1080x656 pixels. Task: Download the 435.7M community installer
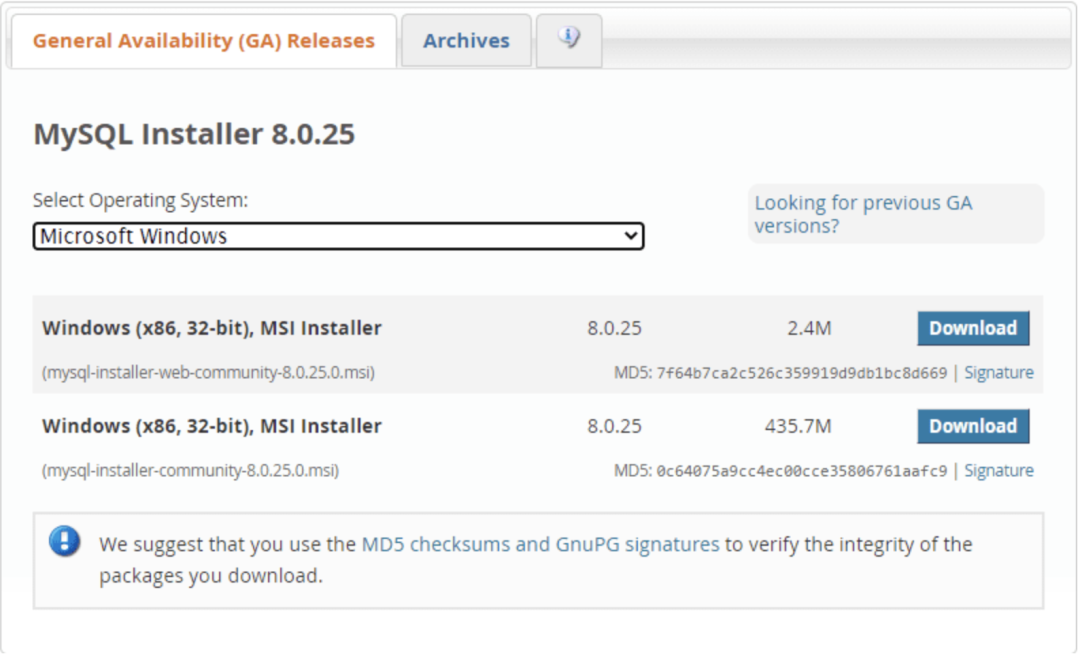tap(972, 426)
